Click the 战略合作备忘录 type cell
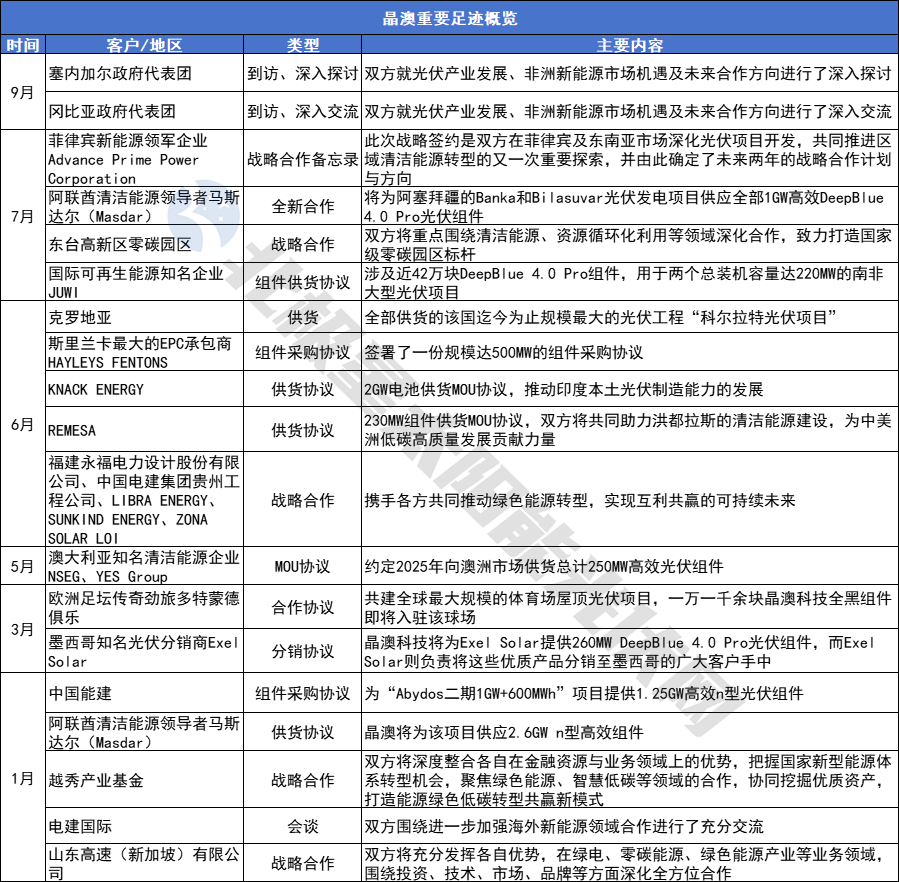This screenshot has height=882, width=899. [303, 158]
